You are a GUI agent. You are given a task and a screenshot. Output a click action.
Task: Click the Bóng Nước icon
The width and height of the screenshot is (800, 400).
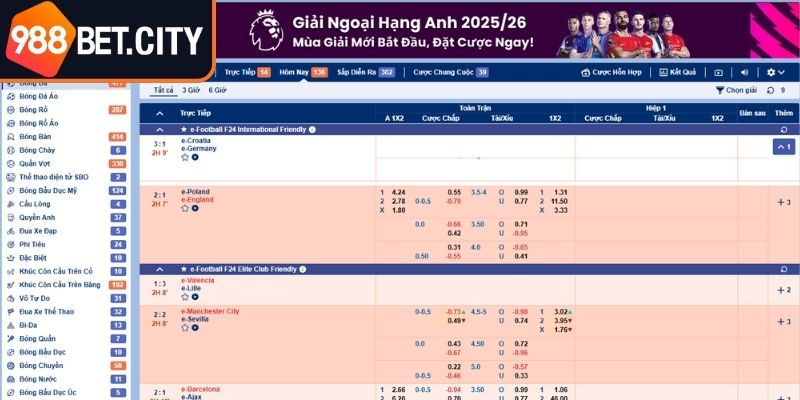[x=10, y=379]
